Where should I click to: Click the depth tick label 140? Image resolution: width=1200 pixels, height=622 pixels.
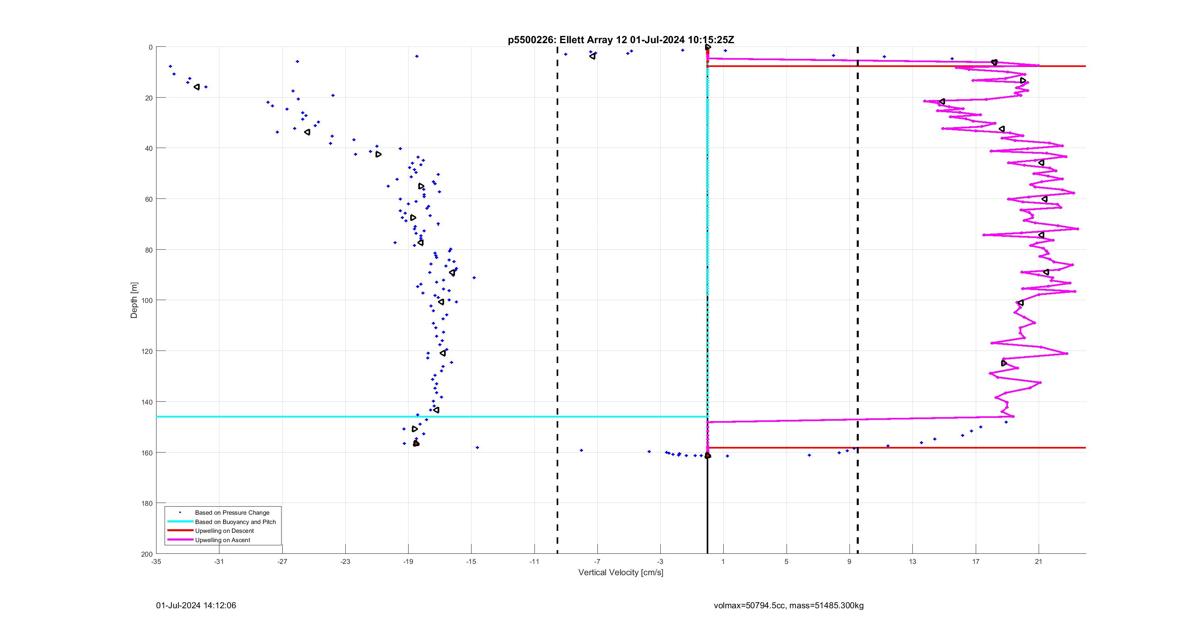click(x=146, y=402)
